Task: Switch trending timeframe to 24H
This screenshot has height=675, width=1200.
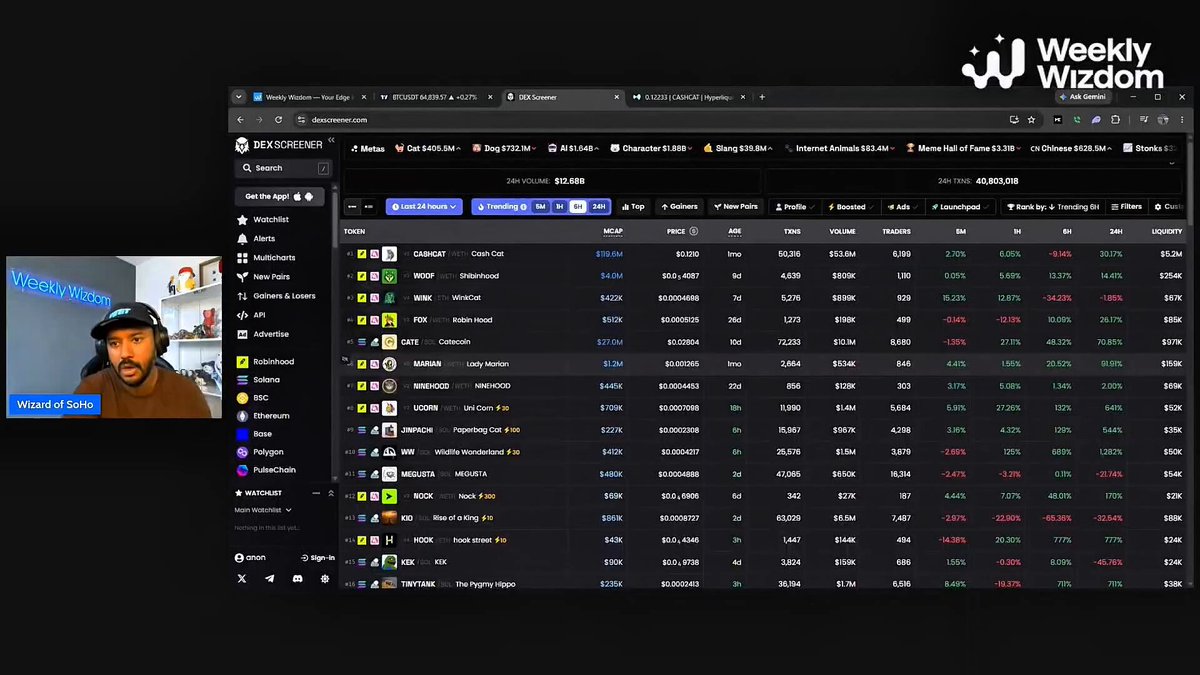Action: [x=598, y=207]
